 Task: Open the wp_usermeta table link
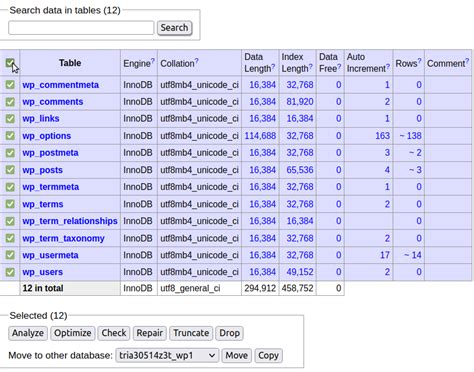[50, 255]
